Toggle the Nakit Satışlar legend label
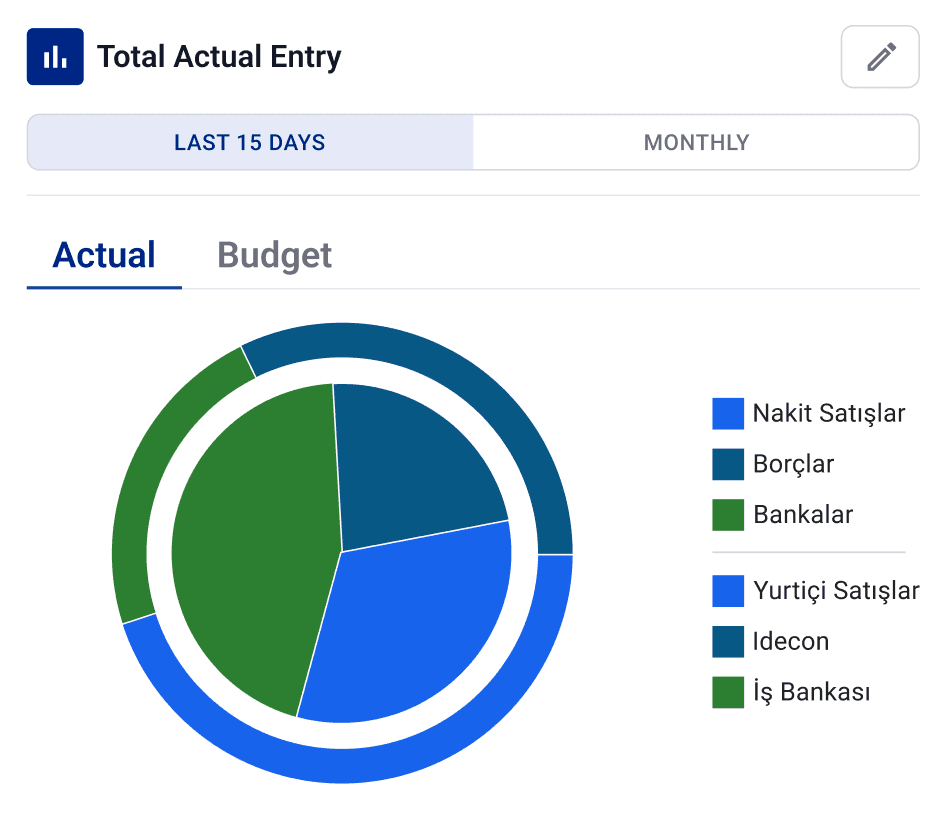 coord(828,413)
